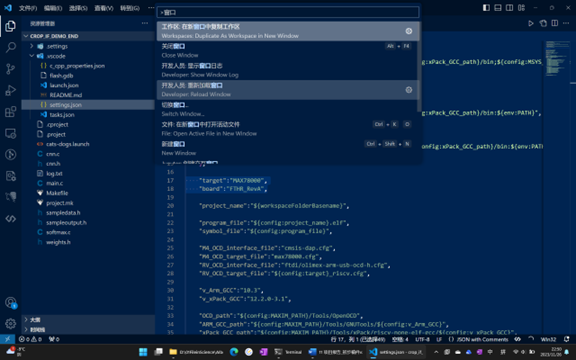Click the command palette list scrollbar

[x=420, y=67]
